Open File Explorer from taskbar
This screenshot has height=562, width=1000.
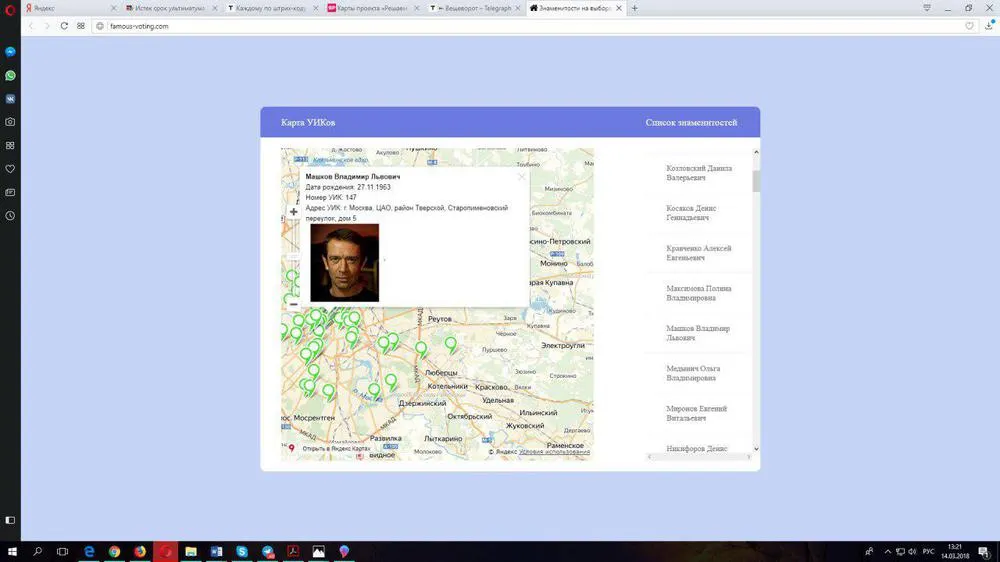tap(191, 551)
